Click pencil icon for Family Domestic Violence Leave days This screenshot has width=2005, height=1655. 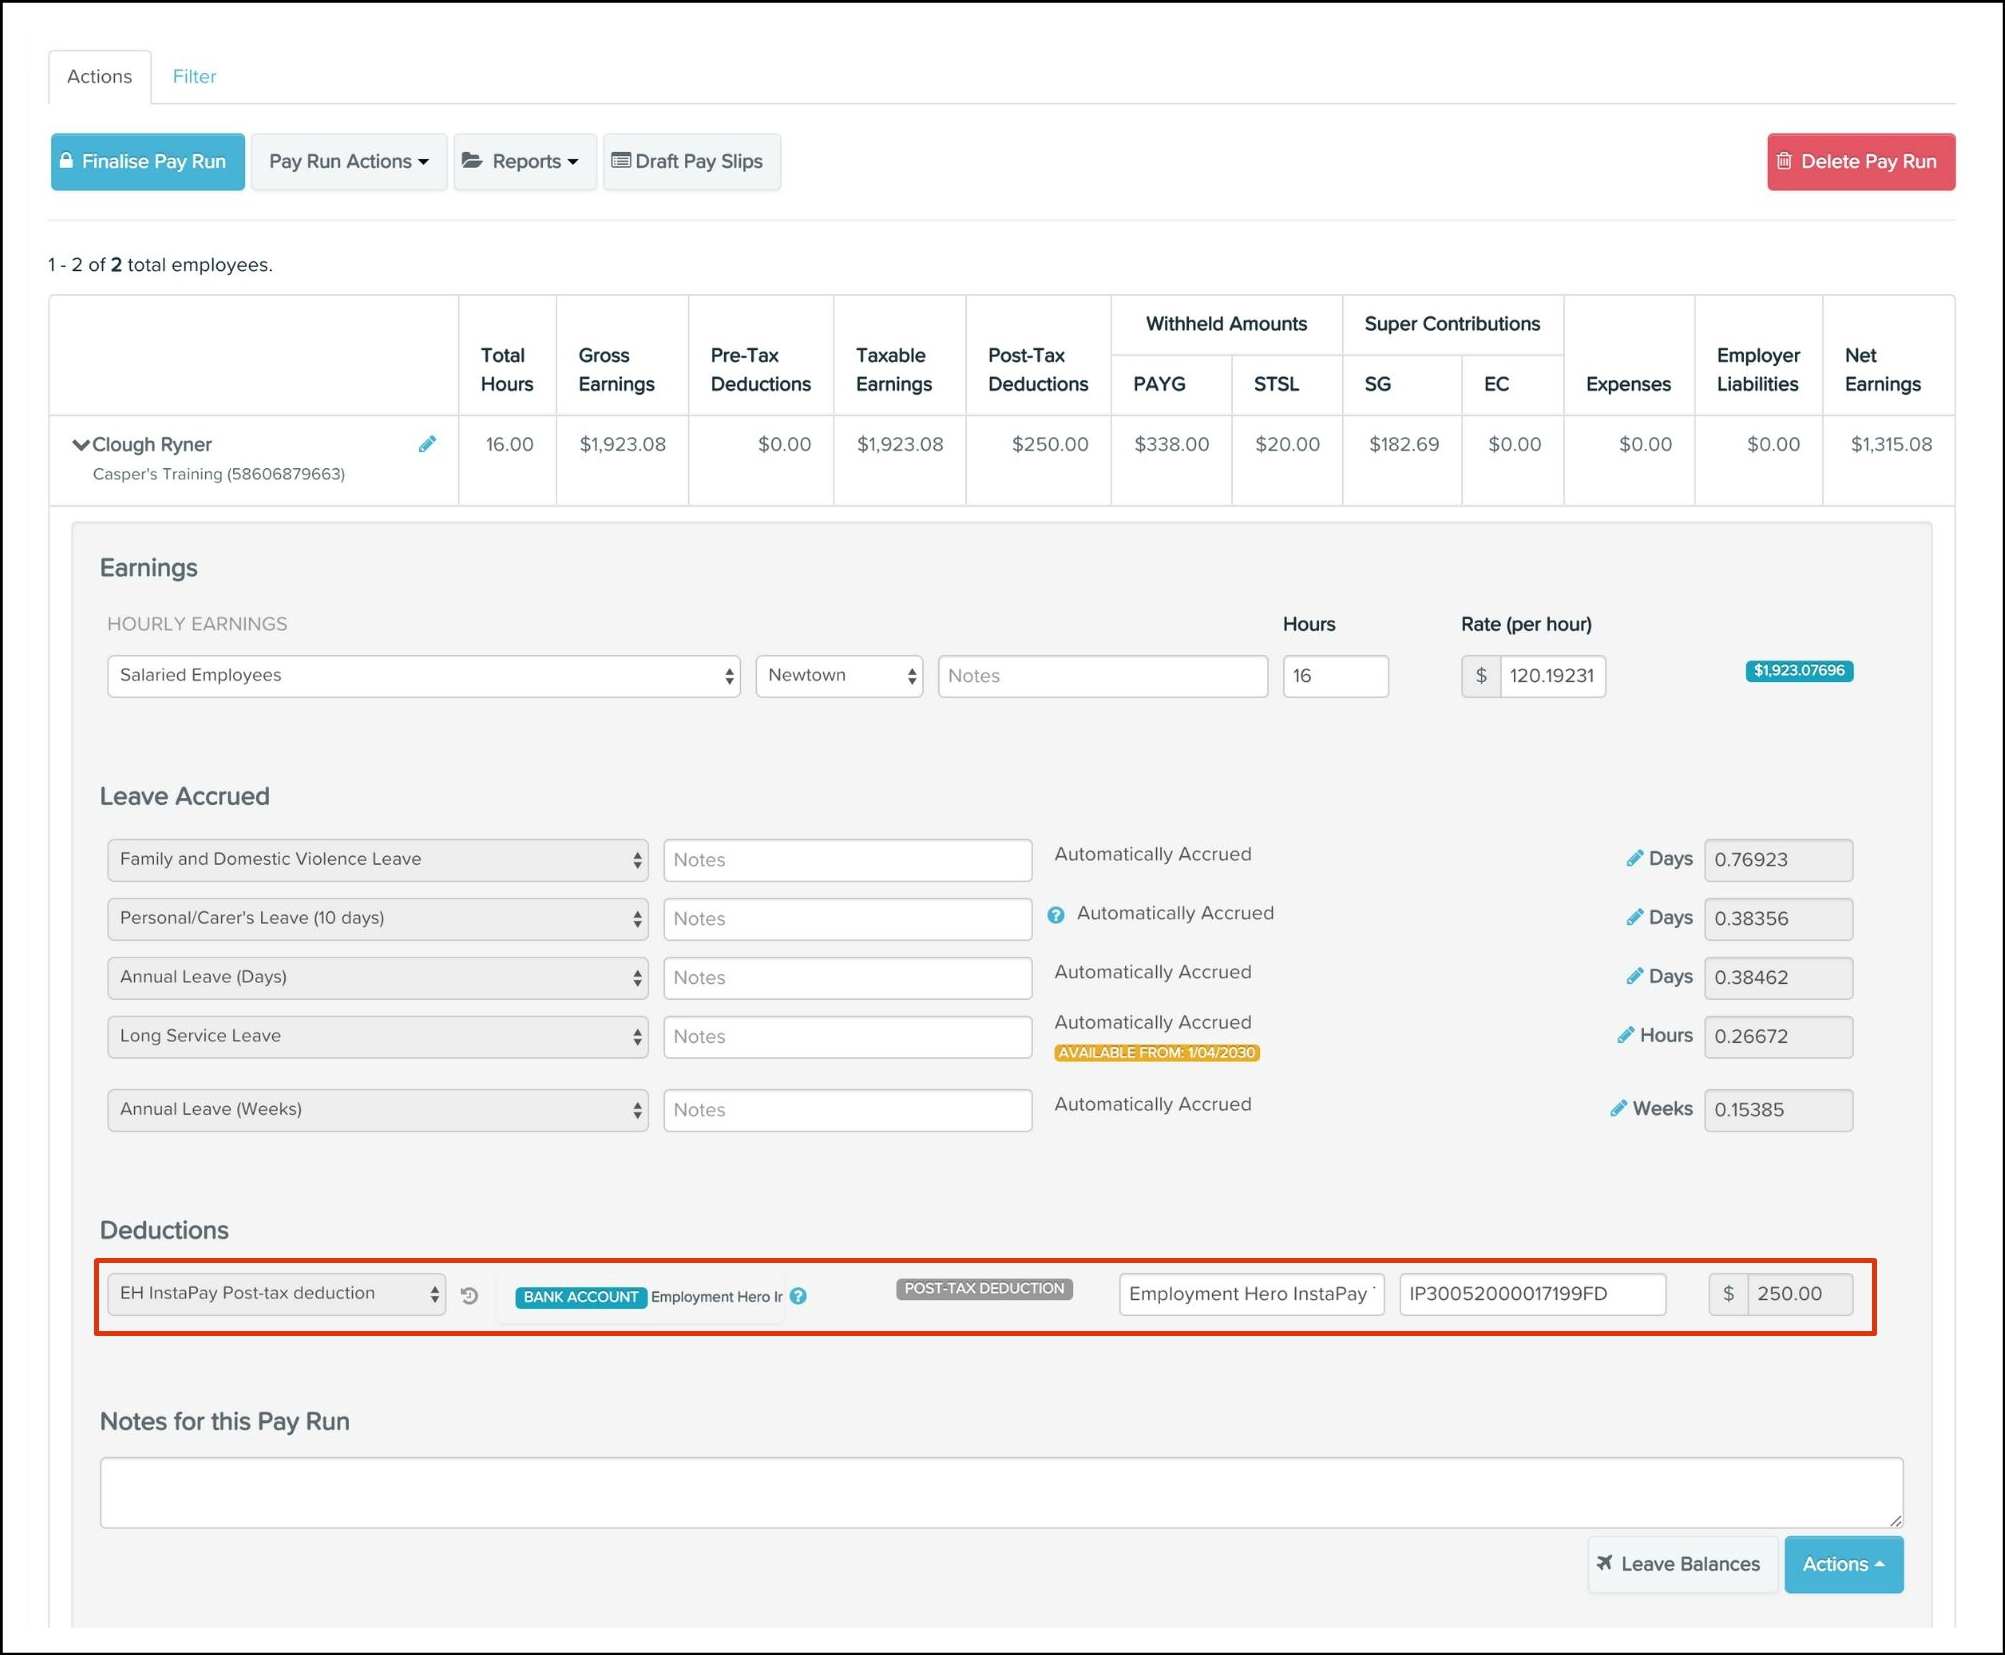pyautogui.click(x=1634, y=859)
